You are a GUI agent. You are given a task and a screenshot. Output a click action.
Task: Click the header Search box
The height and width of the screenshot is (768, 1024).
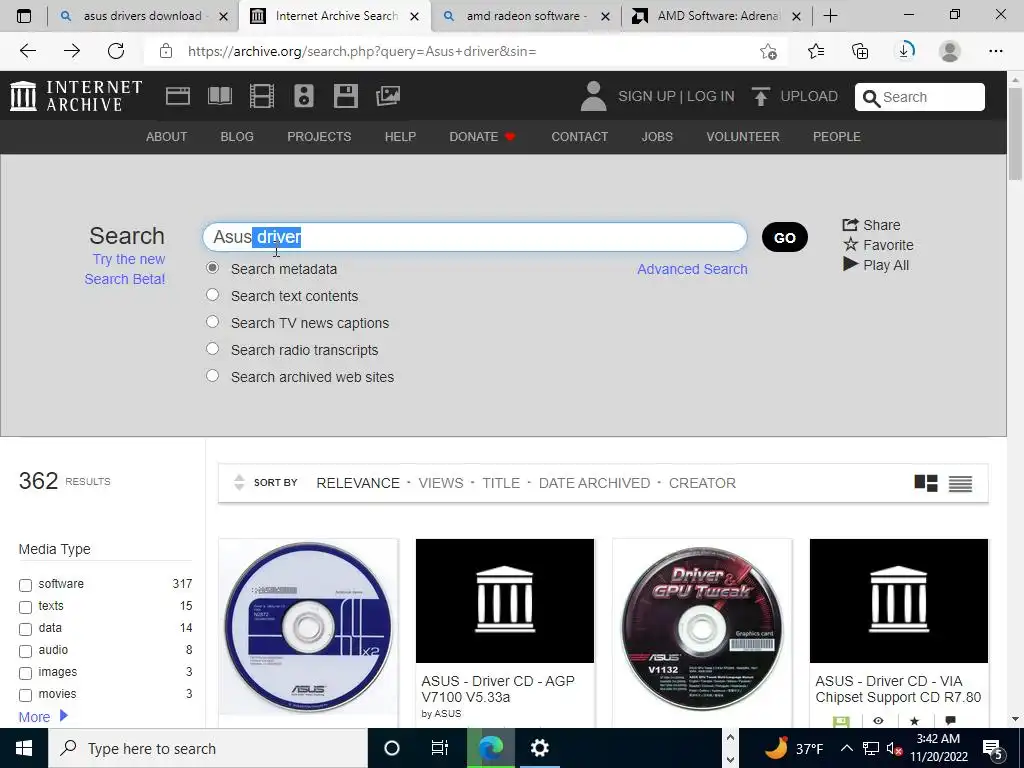(920, 97)
